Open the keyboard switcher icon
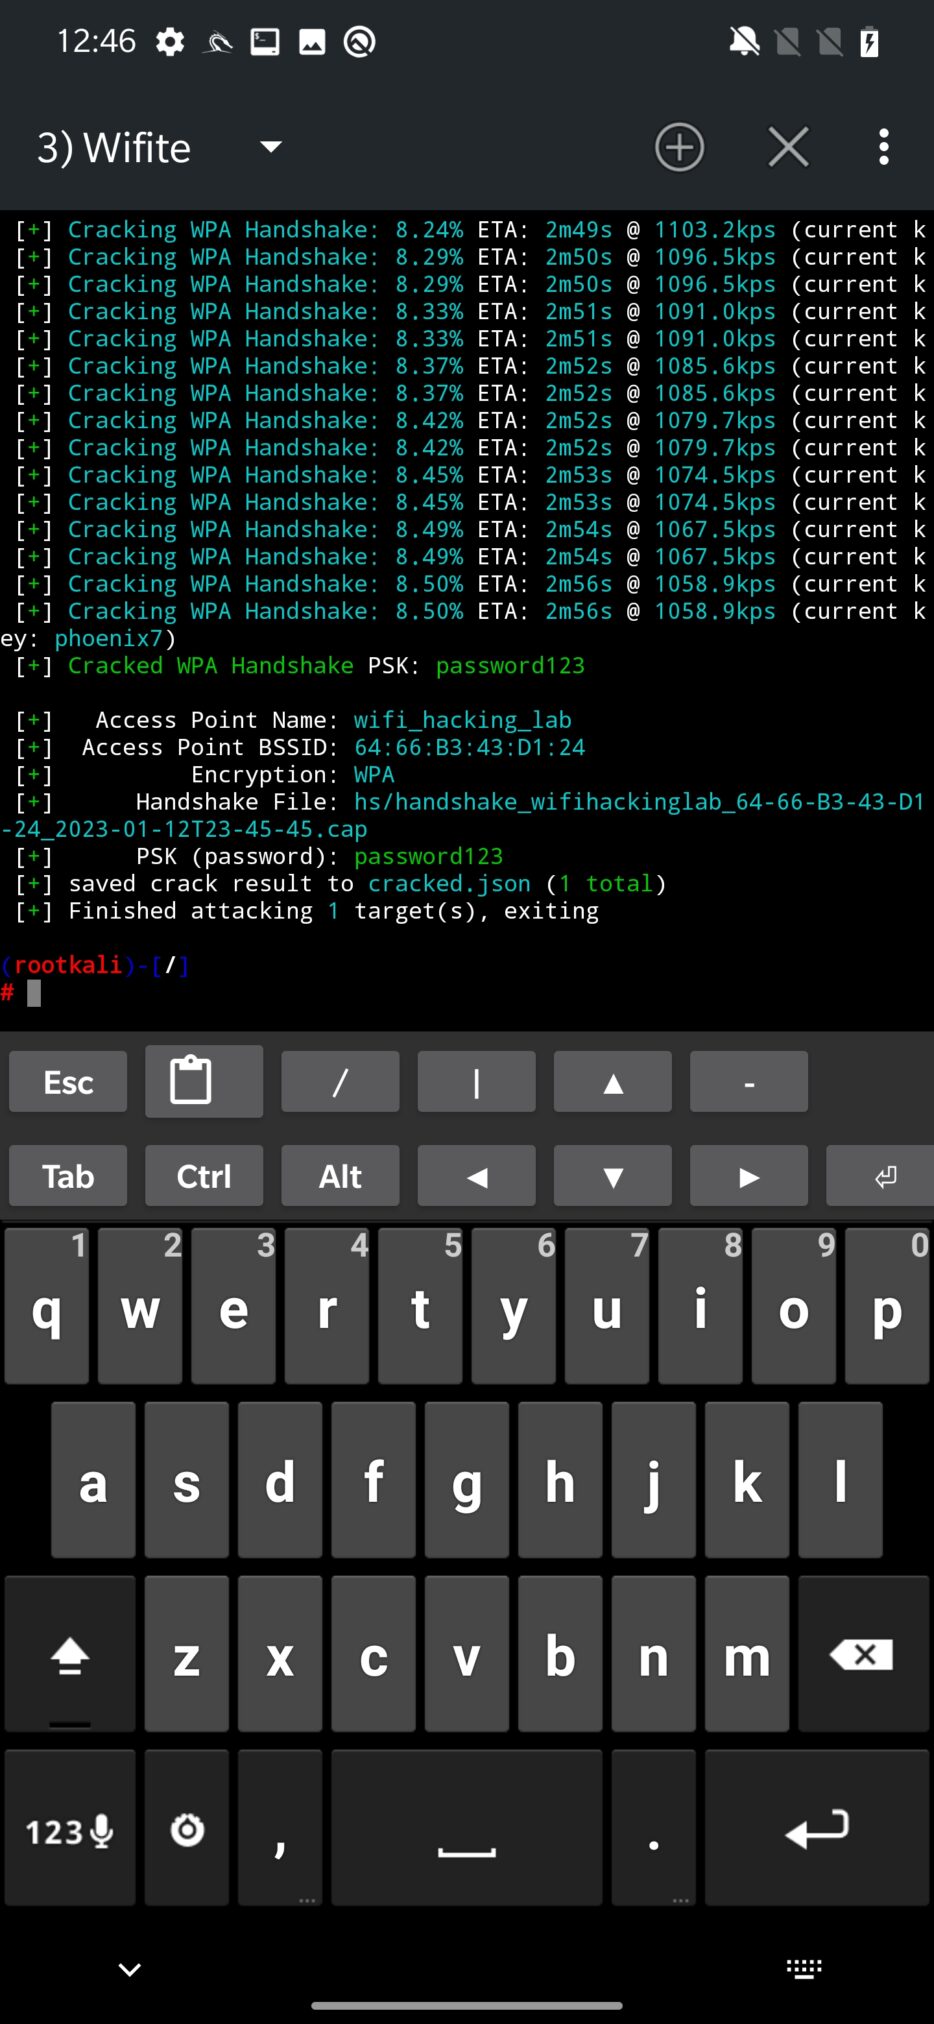 804,1969
